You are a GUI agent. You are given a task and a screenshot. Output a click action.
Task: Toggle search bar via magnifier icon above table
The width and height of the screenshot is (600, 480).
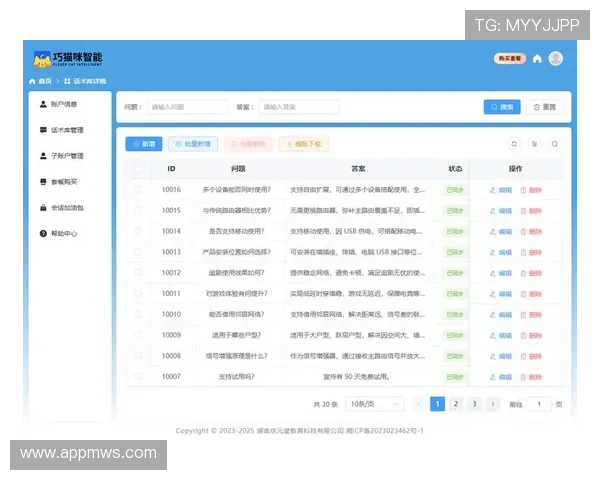point(554,144)
